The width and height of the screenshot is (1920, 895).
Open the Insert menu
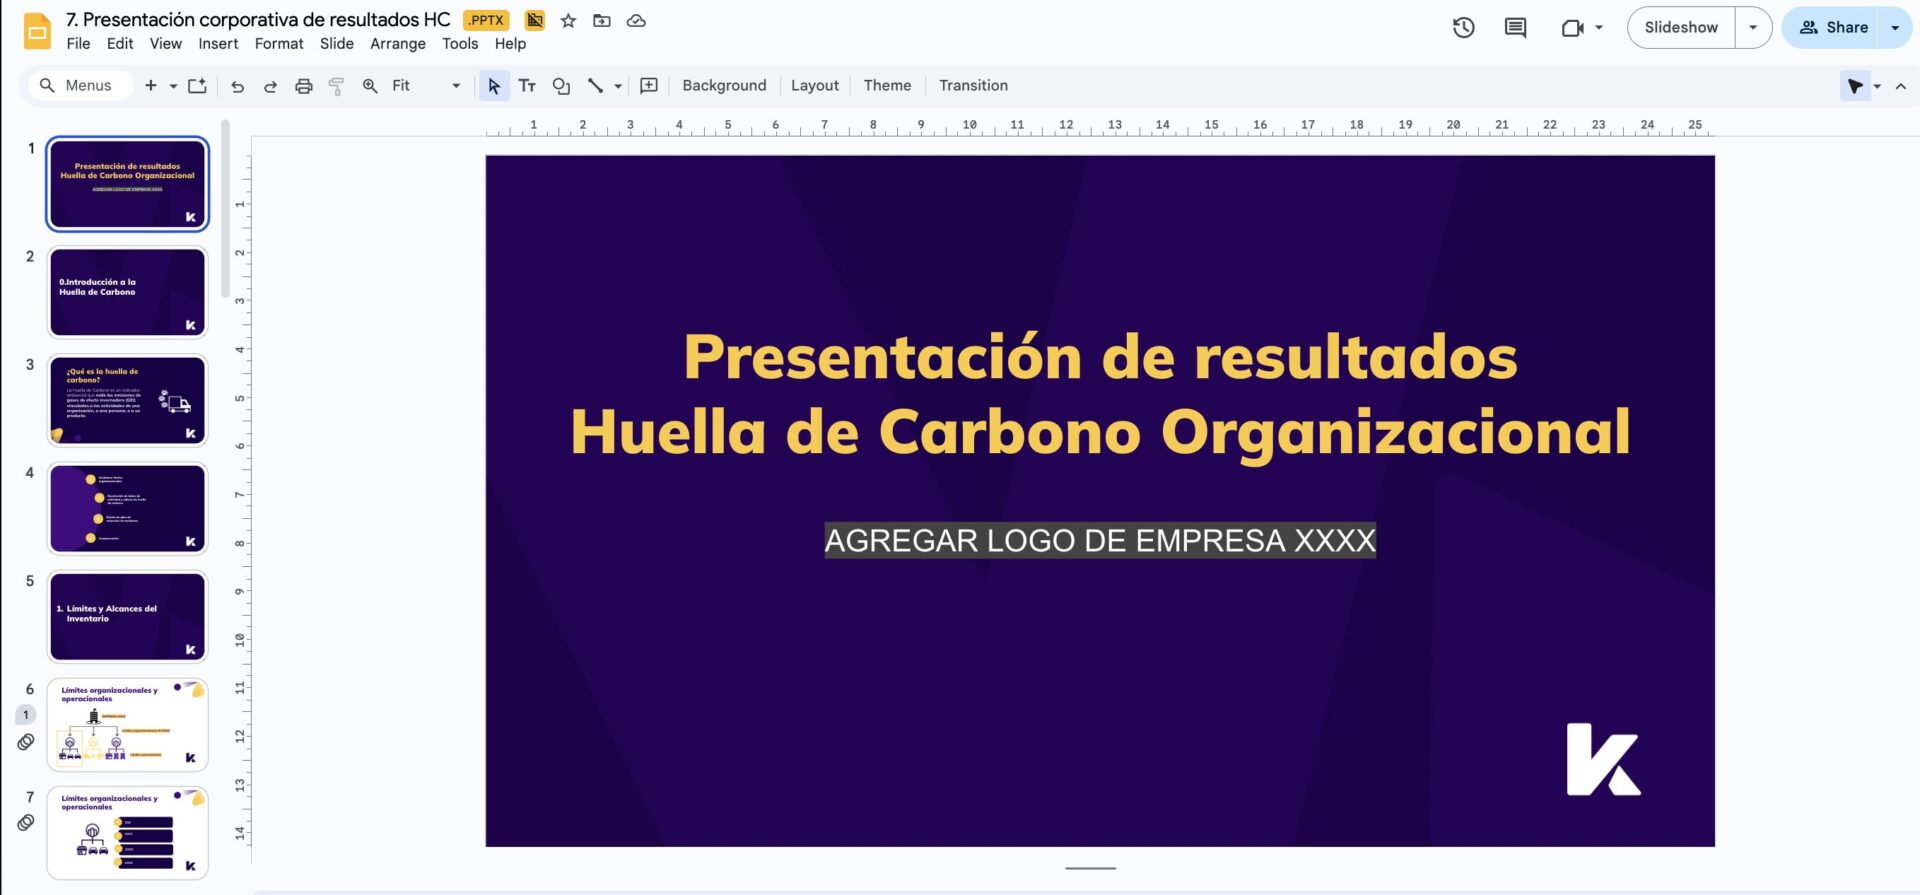tap(218, 44)
